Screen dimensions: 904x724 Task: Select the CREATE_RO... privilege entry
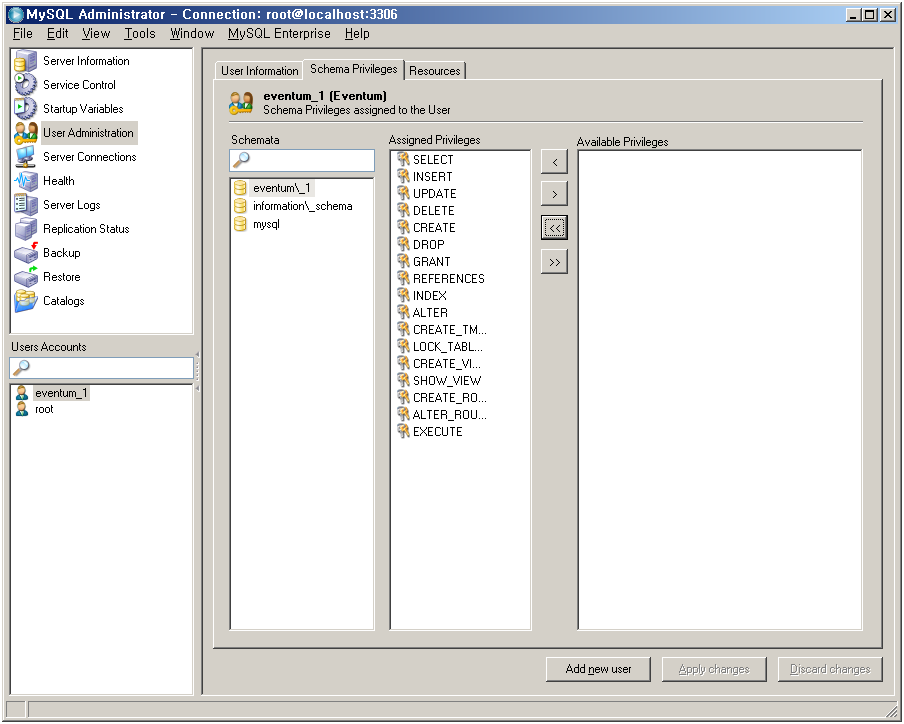tap(450, 398)
